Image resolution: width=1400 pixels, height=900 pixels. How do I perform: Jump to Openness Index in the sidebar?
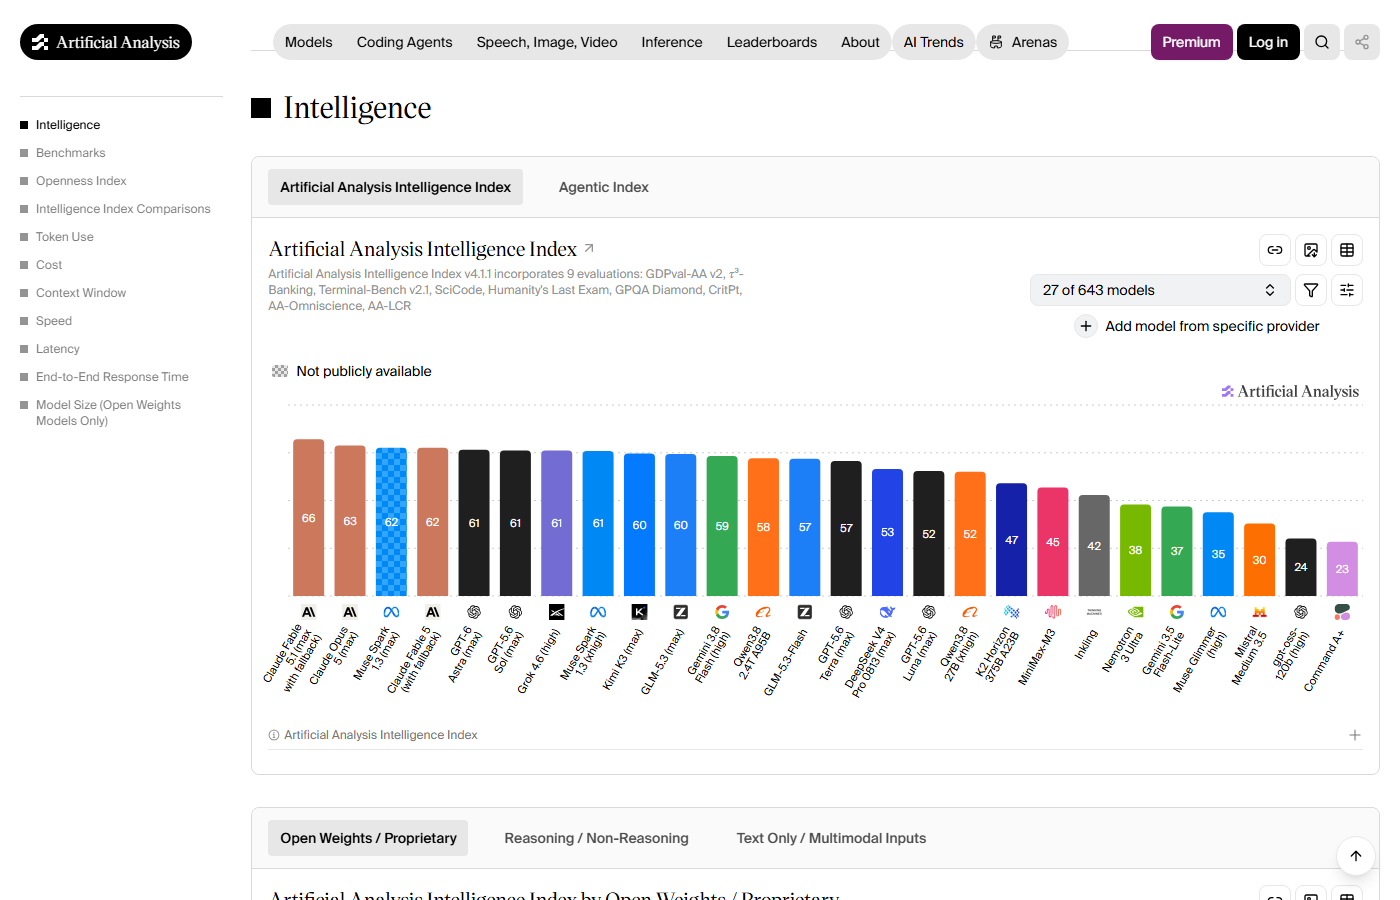81,181
